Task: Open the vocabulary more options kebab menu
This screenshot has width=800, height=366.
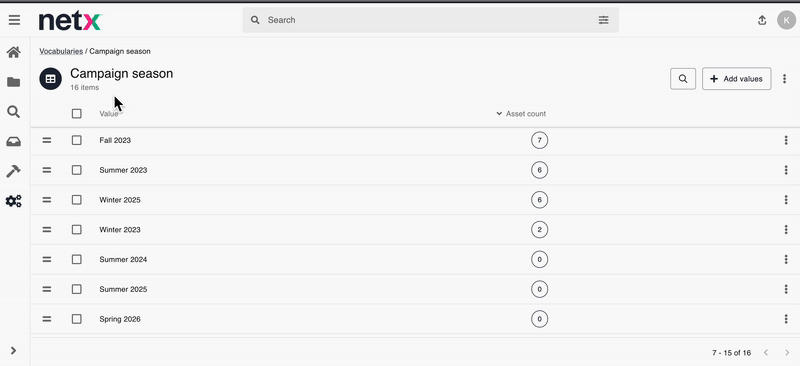Action: (x=784, y=79)
